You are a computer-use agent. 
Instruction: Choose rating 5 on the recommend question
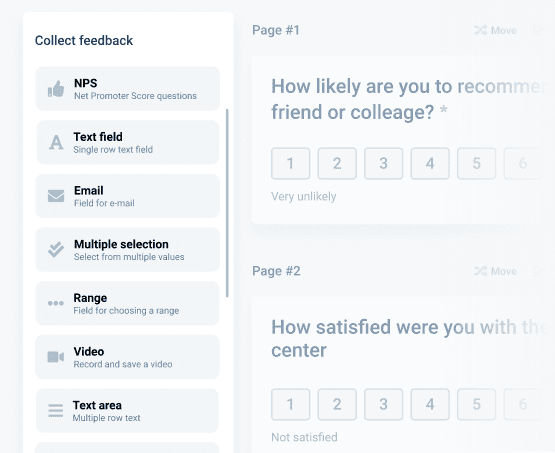(x=476, y=164)
